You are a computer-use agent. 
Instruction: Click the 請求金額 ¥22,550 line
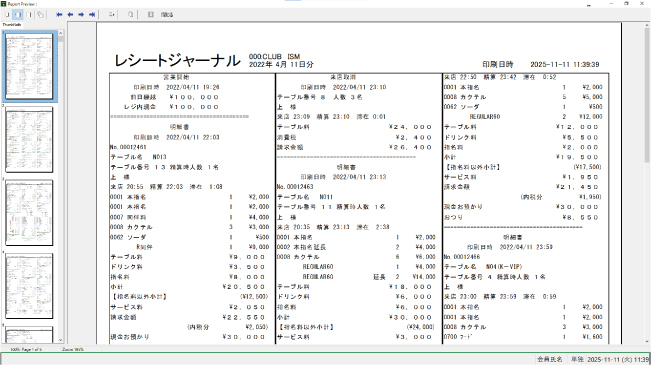pos(188,317)
